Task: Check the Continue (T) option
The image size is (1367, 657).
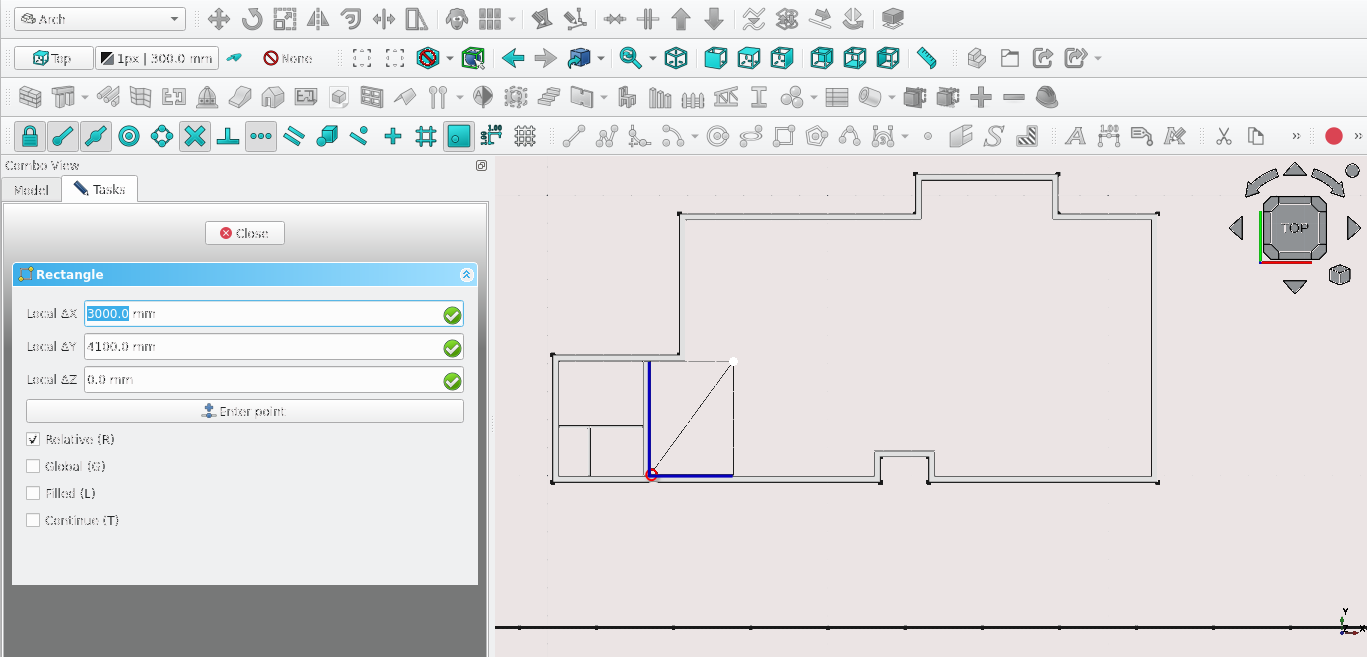Action: click(x=33, y=521)
